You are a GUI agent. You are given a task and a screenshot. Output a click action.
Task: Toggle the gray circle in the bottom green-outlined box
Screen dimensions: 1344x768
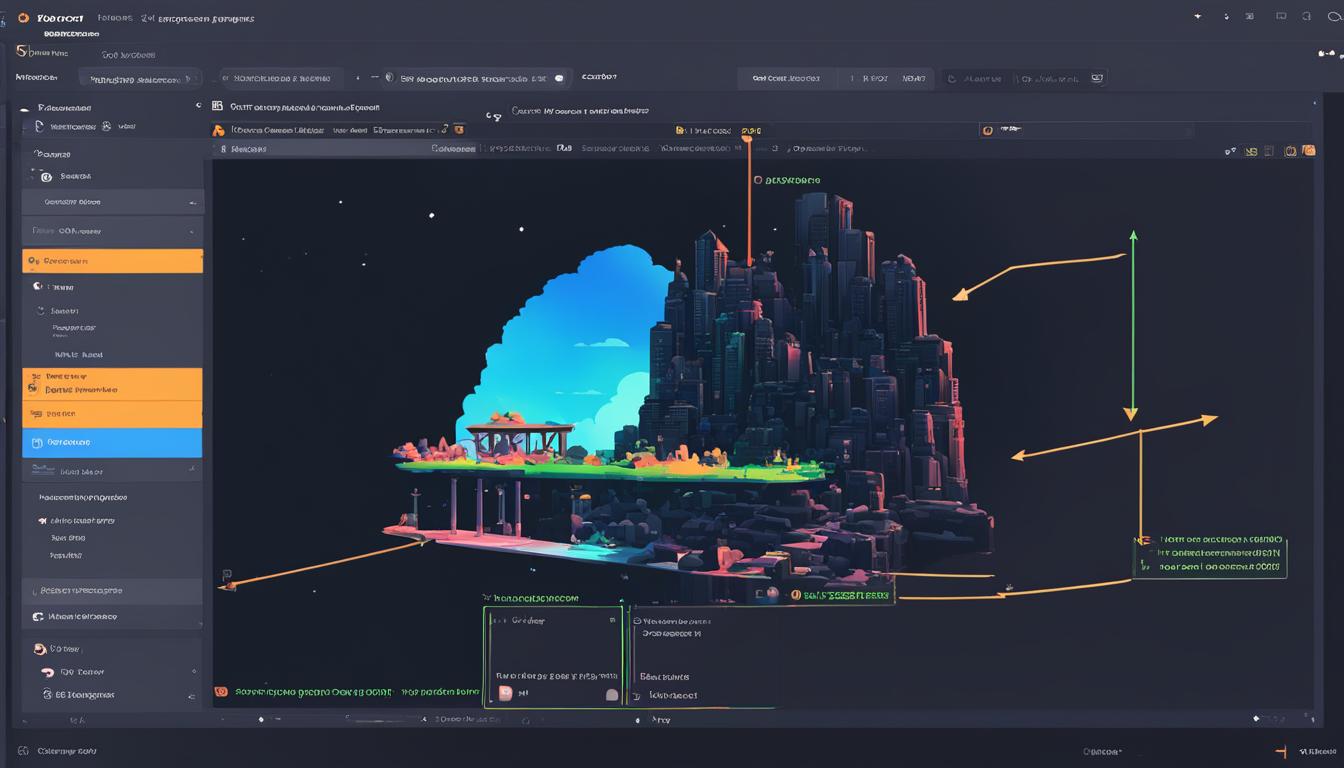click(x=612, y=694)
